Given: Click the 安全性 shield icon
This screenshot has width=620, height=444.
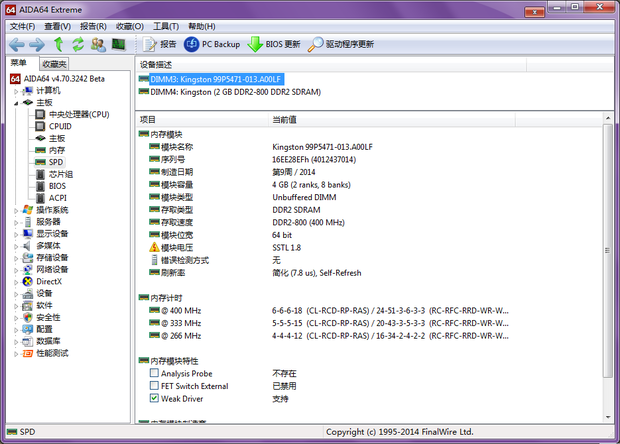Looking at the screenshot, I should pos(28,317).
